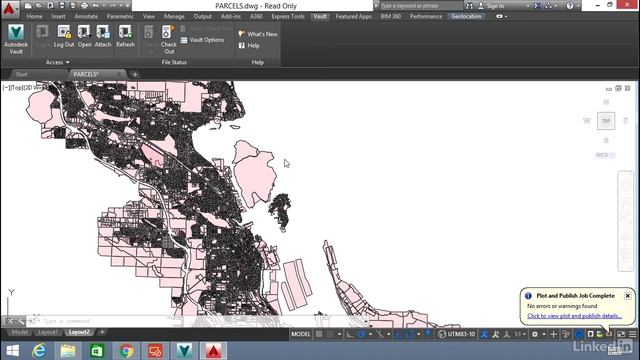Toggle clean screen icon in status bar

pyautogui.click(x=621, y=334)
